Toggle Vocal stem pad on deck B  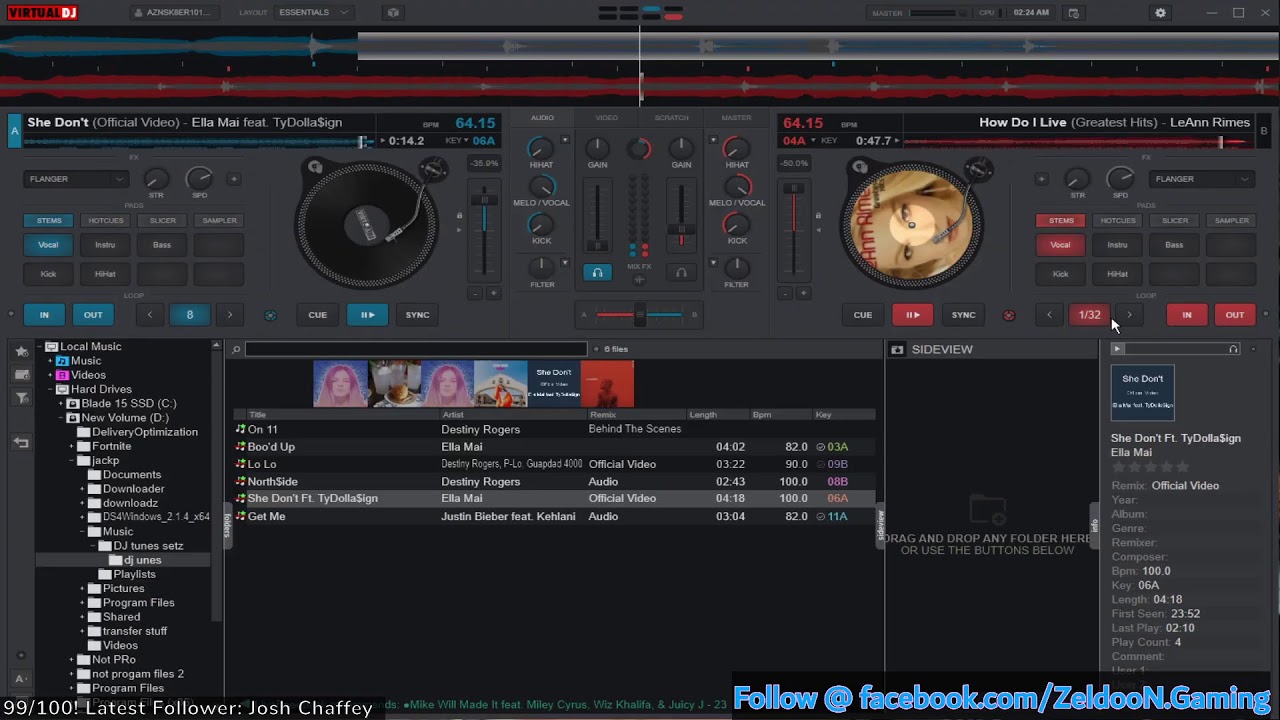1060,245
